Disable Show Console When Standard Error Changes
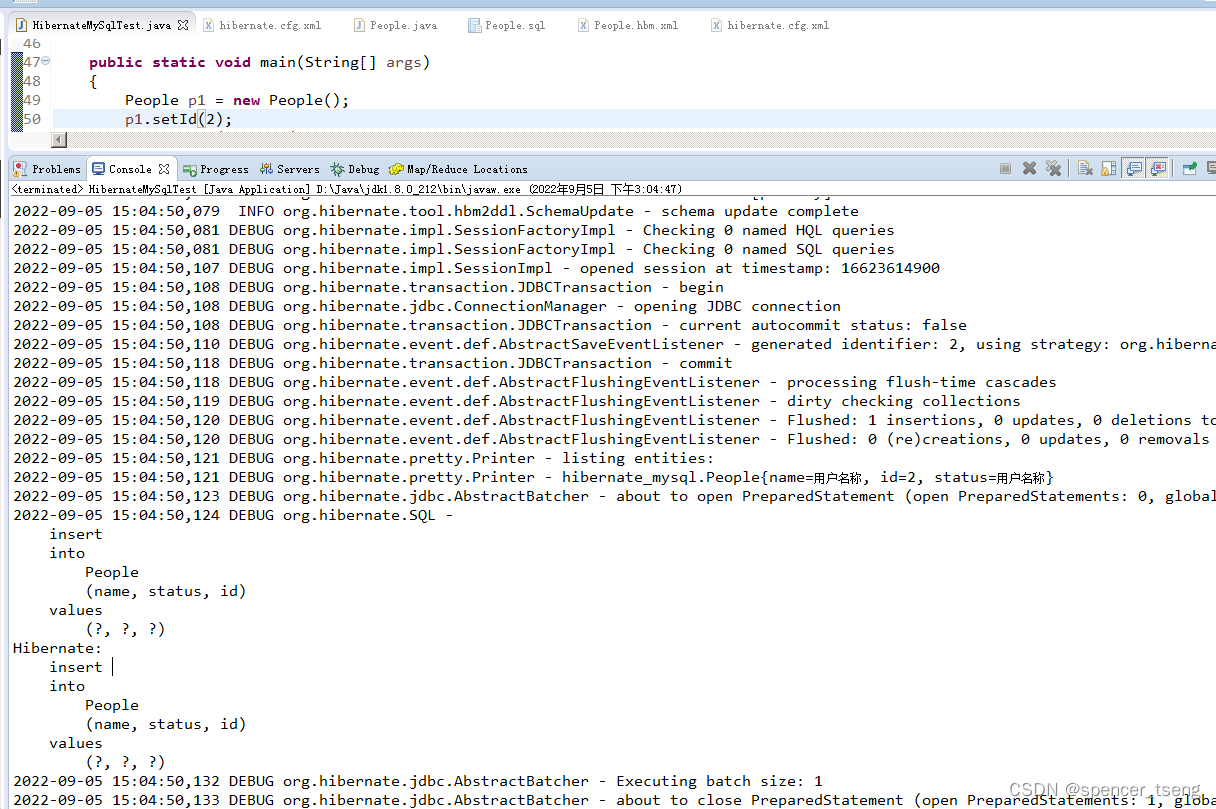 (x=1158, y=169)
